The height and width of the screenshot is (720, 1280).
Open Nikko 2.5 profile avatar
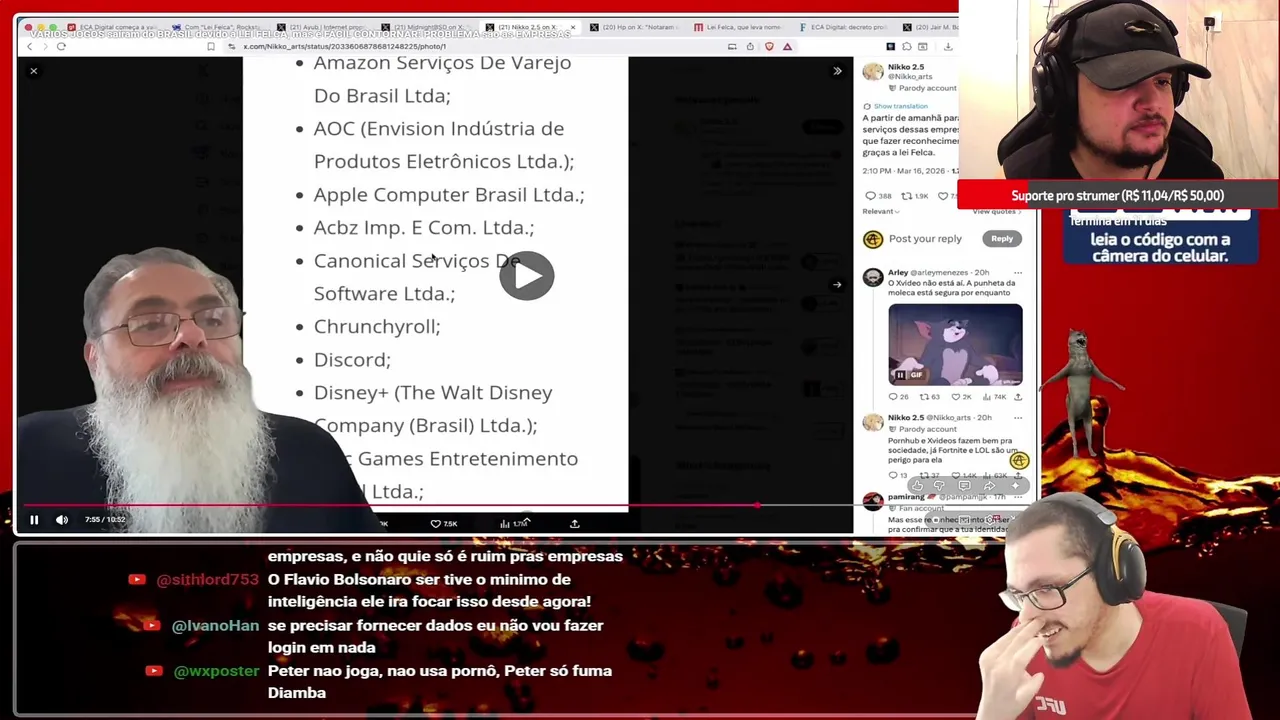click(873, 72)
